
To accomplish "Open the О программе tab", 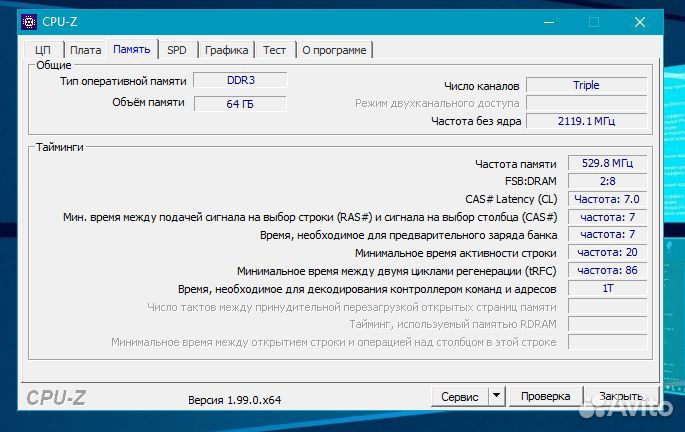I will pos(334,50).
